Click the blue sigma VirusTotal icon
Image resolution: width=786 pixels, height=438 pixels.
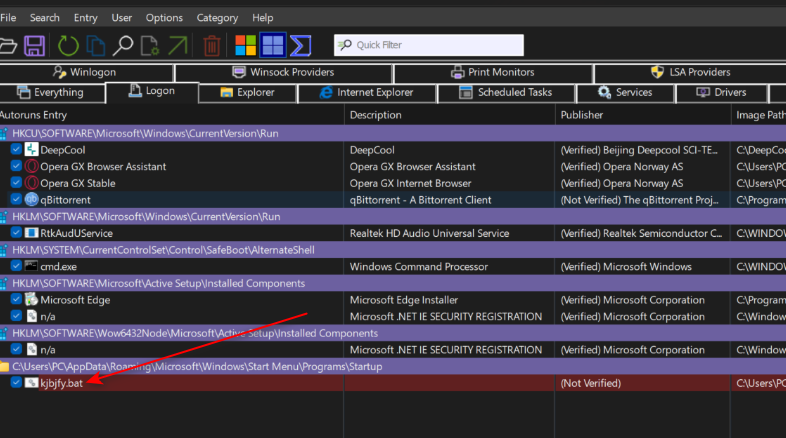(300, 46)
